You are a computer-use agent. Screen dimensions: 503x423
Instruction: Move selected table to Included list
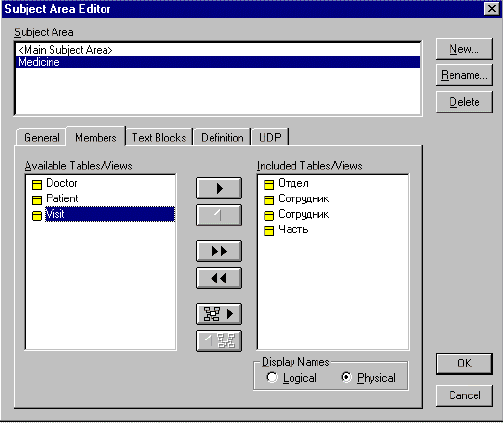[219, 188]
